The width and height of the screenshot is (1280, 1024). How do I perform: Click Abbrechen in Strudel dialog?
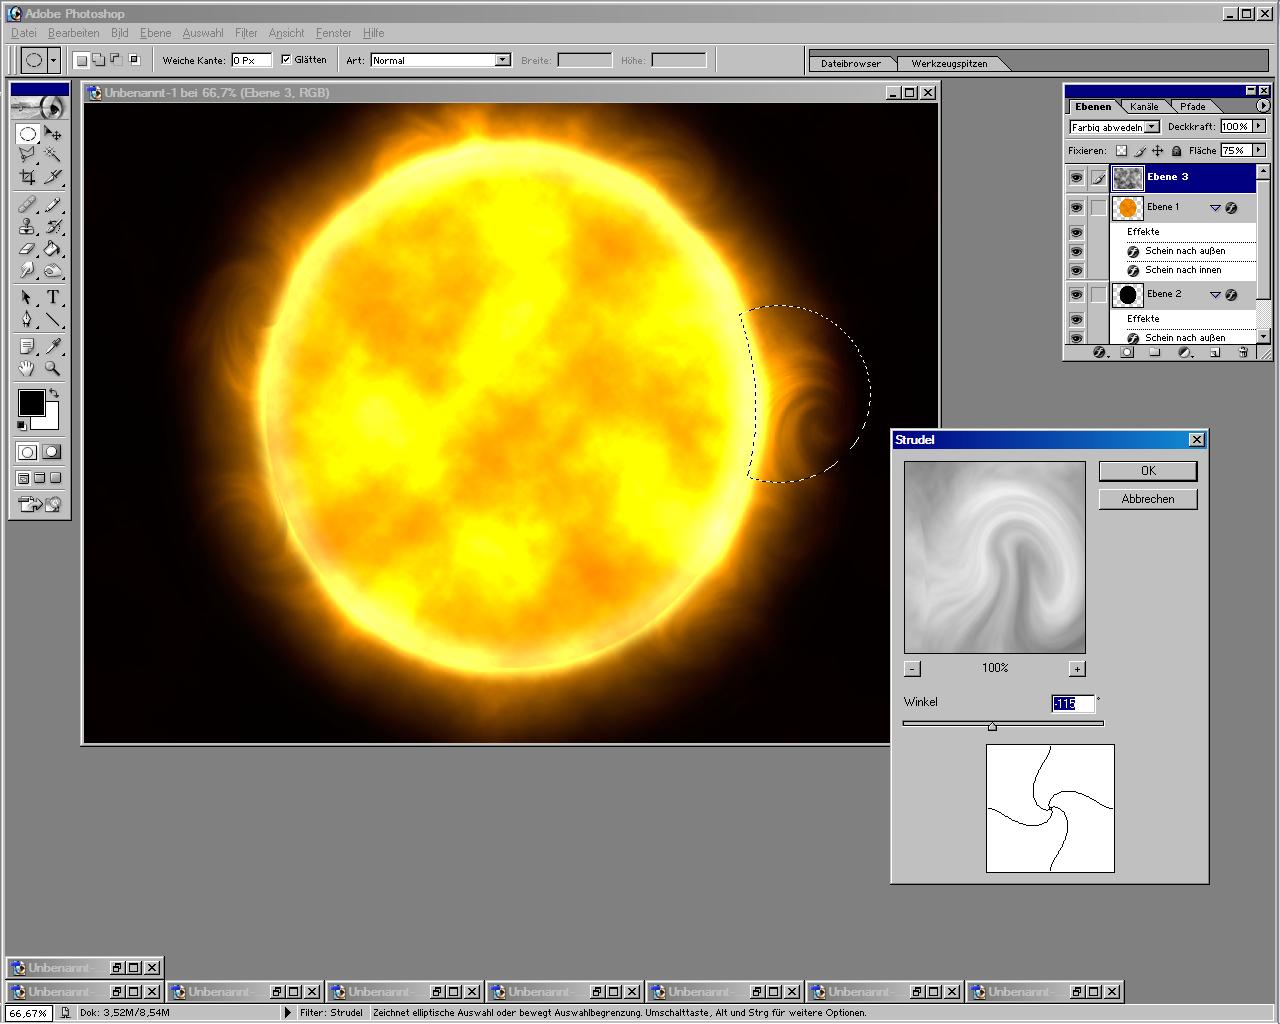point(1148,499)
